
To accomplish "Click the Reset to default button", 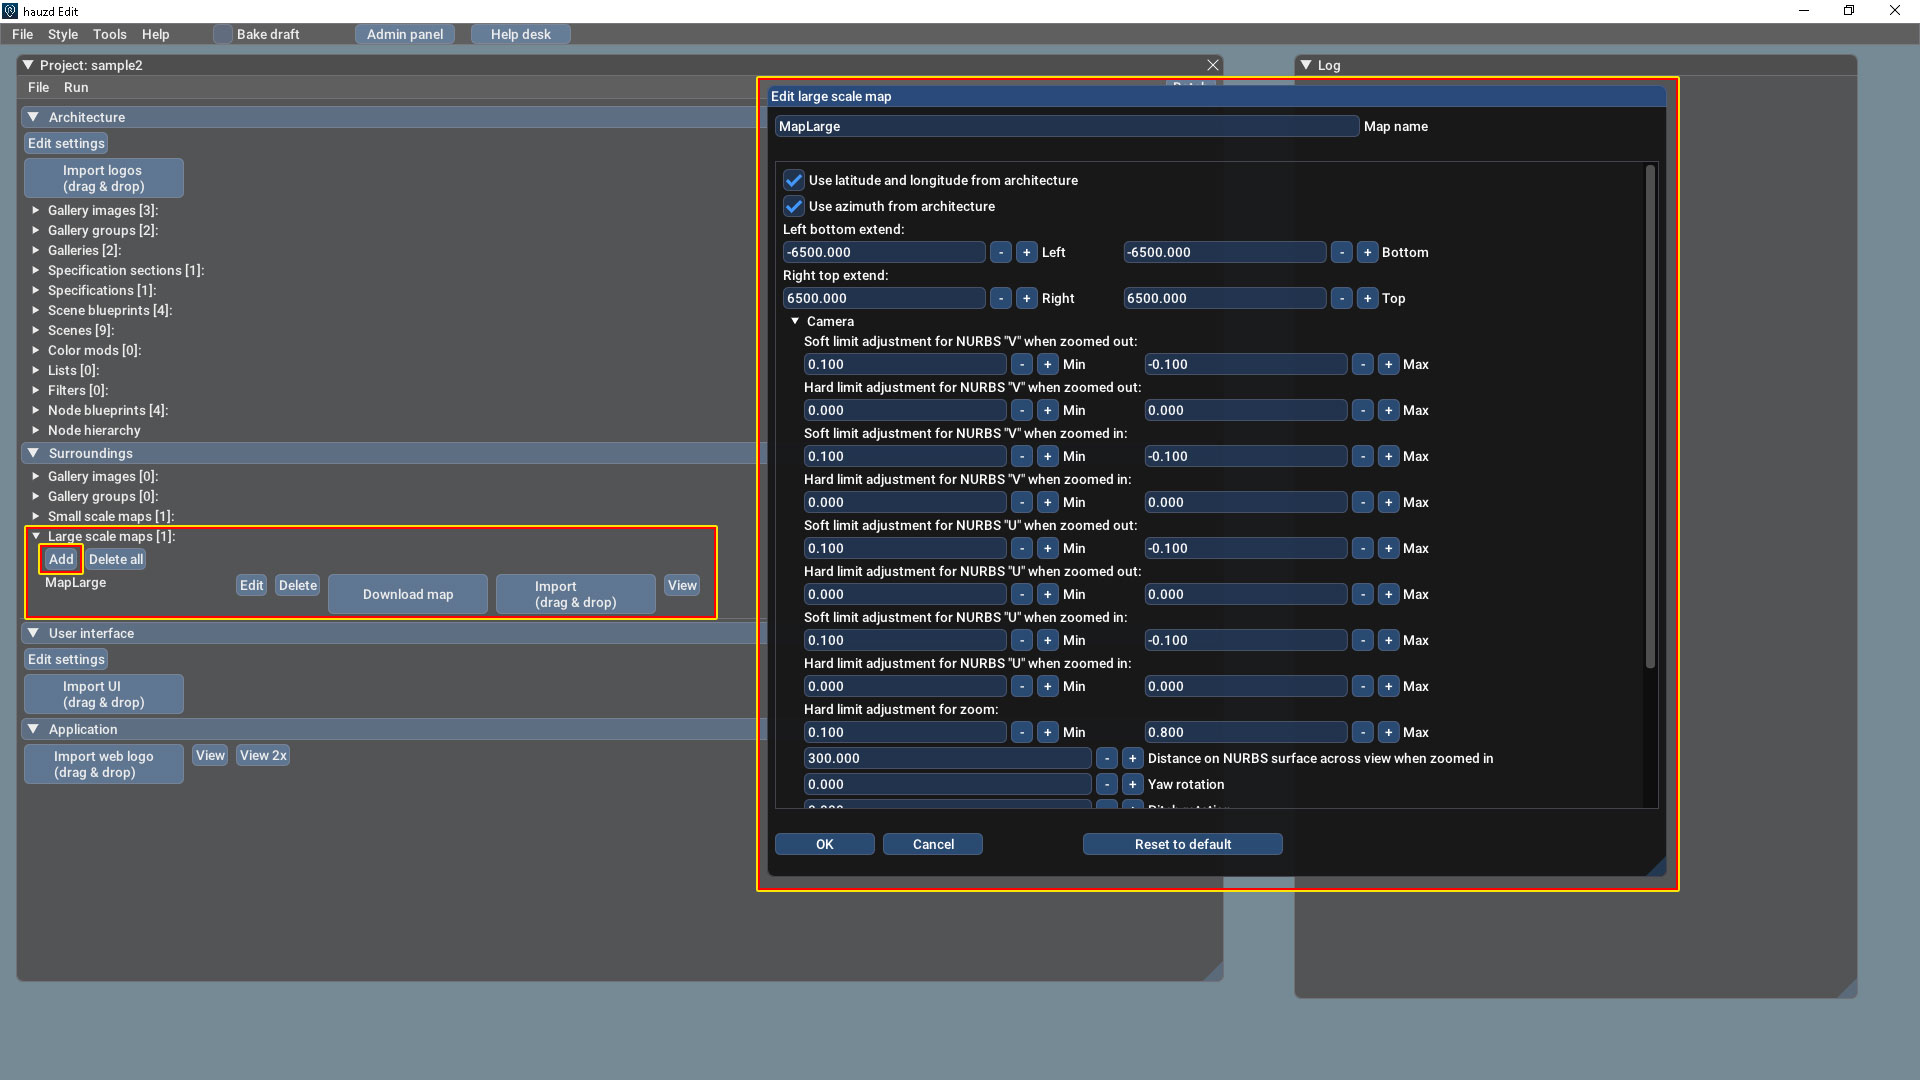I will 1182,844.
